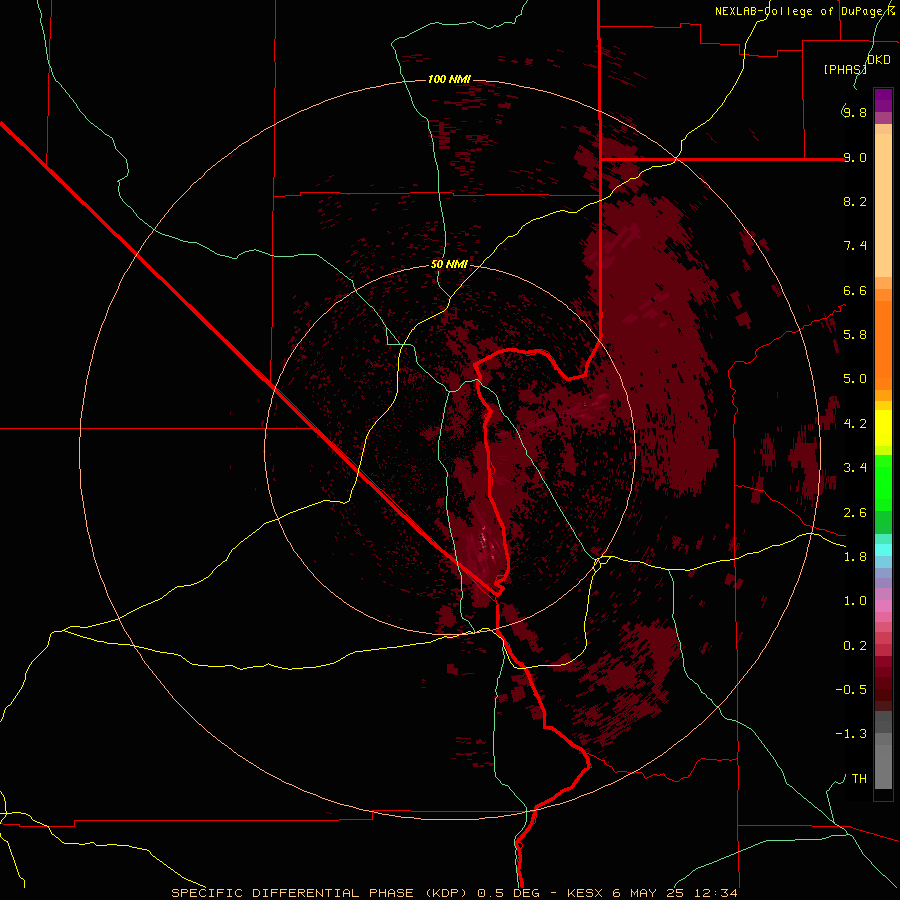
Task: Click the 4.2 scale value
Action: click(x=855, y=424)
